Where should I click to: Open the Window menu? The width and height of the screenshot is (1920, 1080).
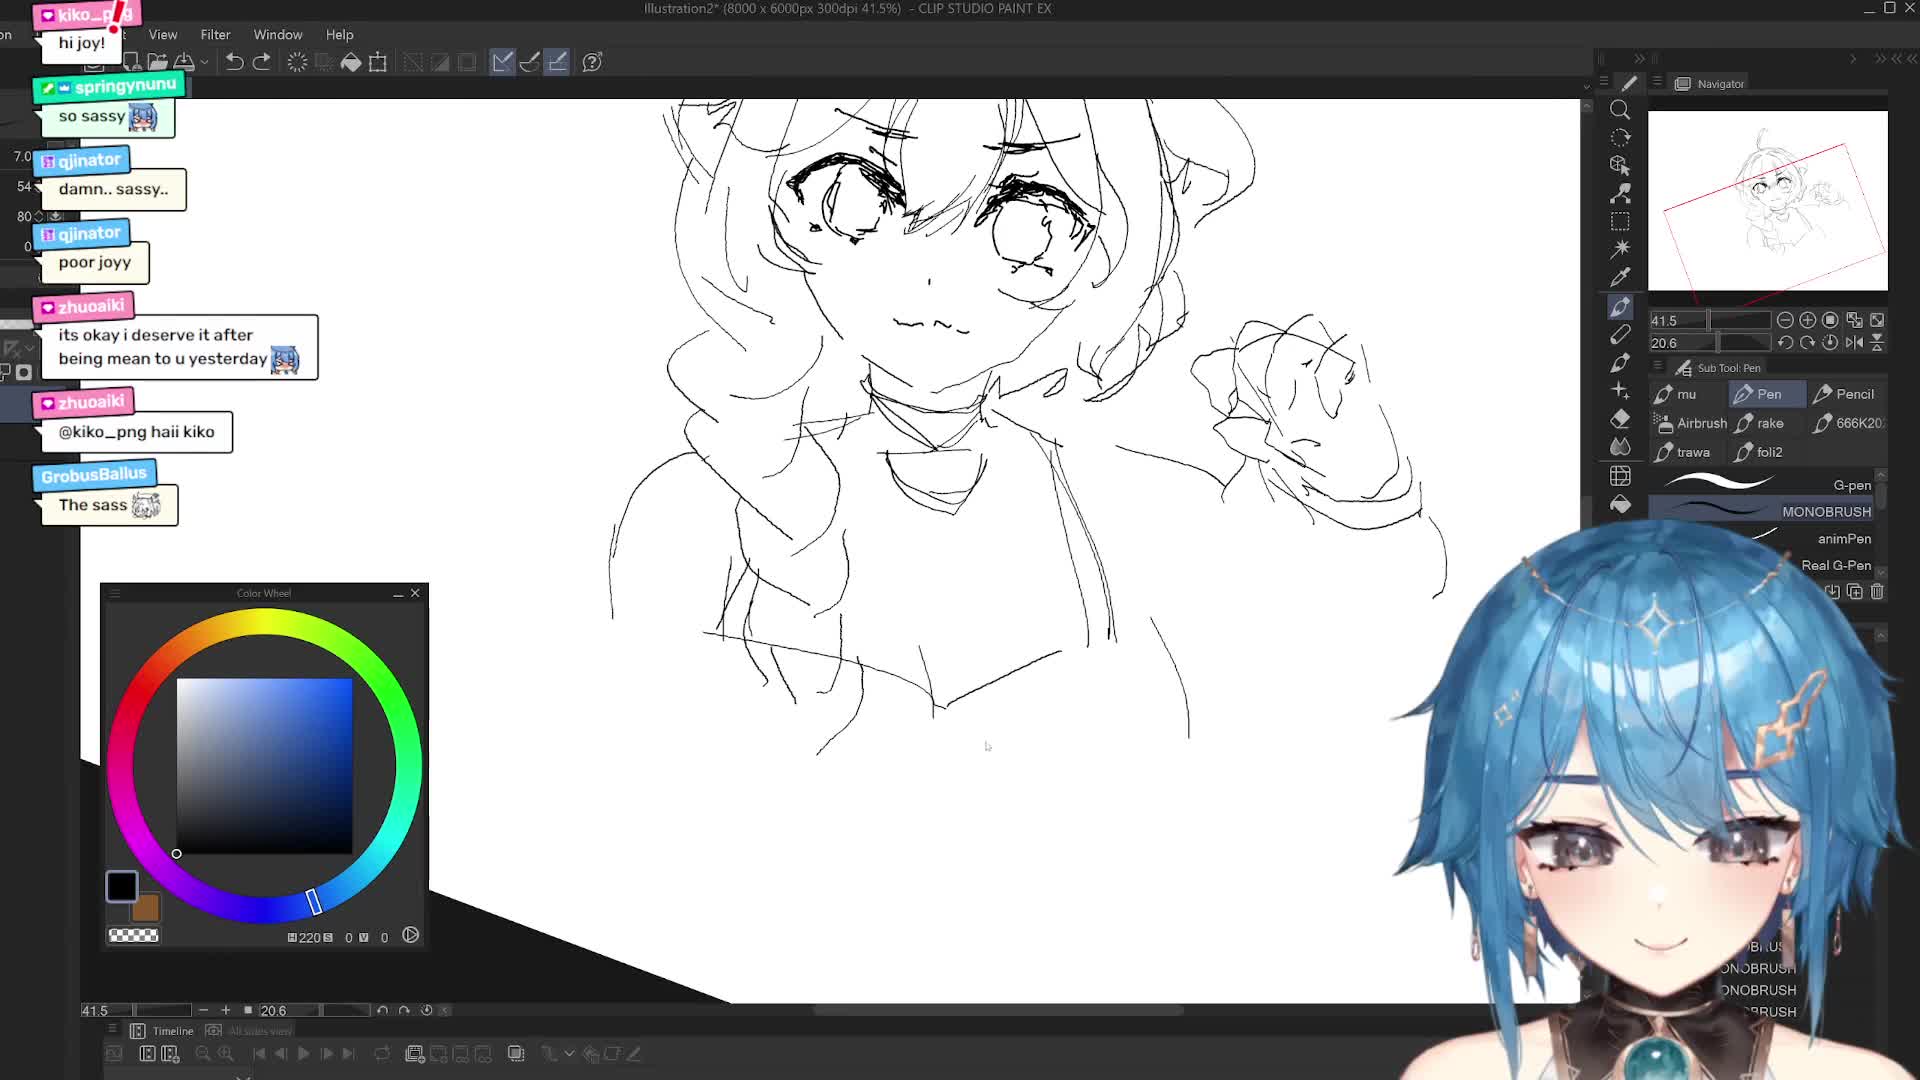coord(278,34)
